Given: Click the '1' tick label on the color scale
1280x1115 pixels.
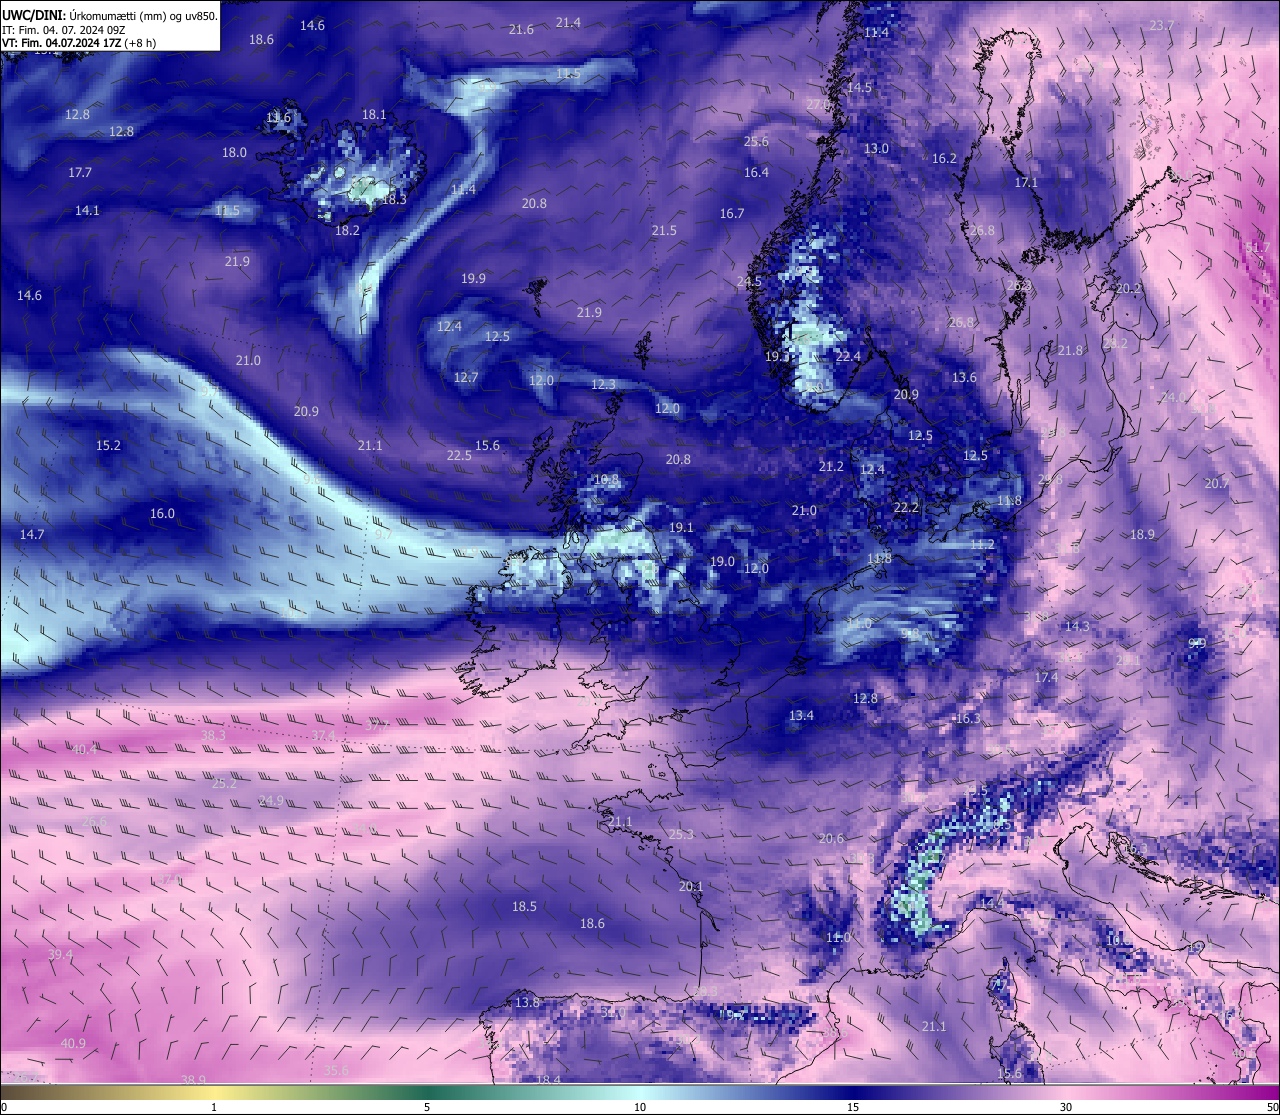Looking at the screenshot, I should (214, 1107).
